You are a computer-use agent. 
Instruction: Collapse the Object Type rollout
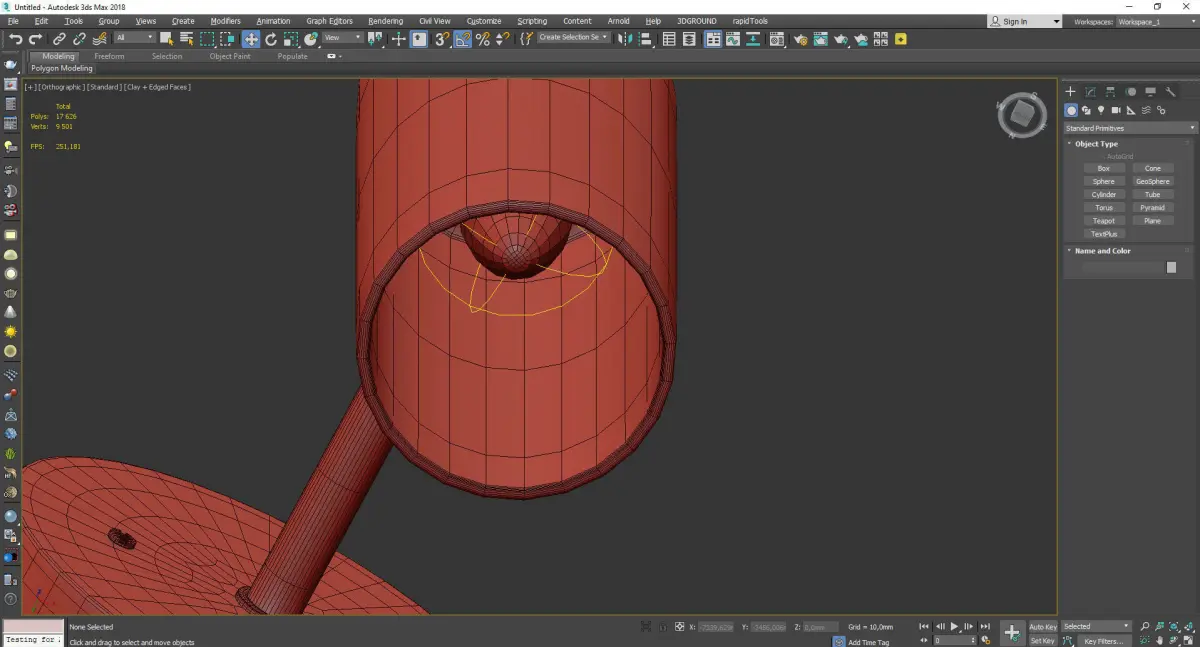(1096, 144)
